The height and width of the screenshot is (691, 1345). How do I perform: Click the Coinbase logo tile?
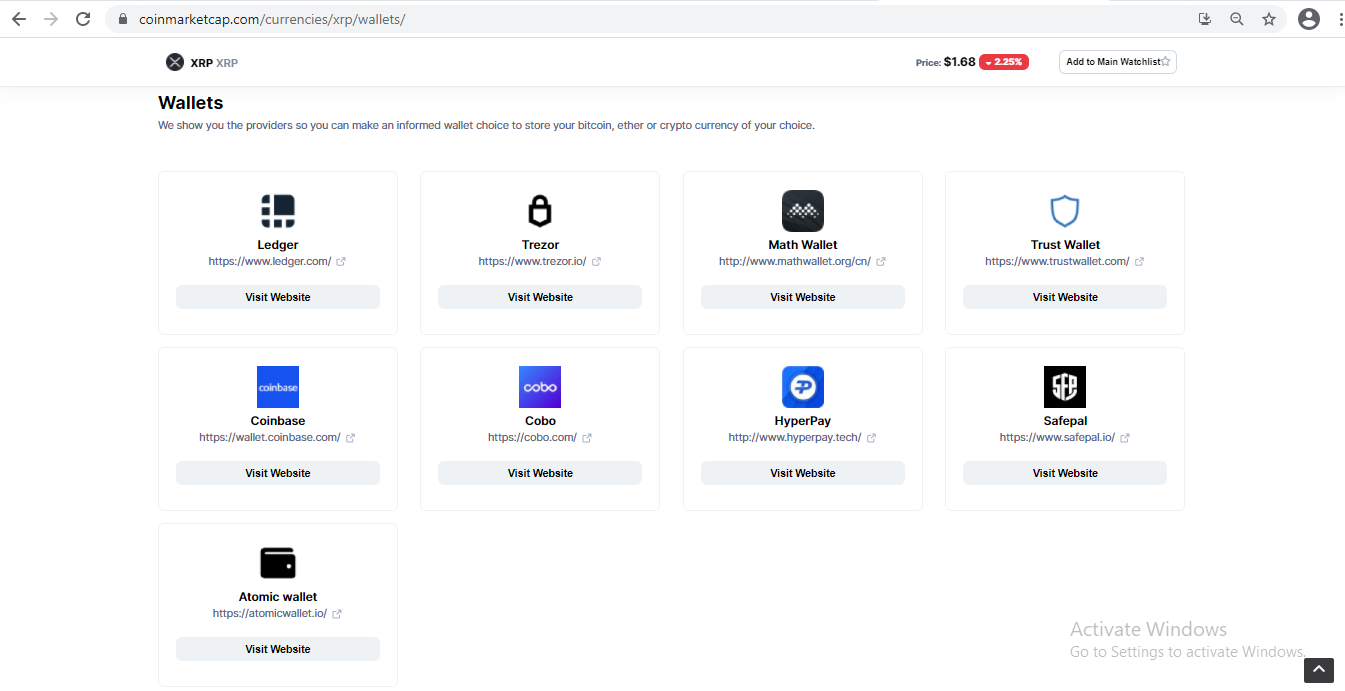point(278,387)
